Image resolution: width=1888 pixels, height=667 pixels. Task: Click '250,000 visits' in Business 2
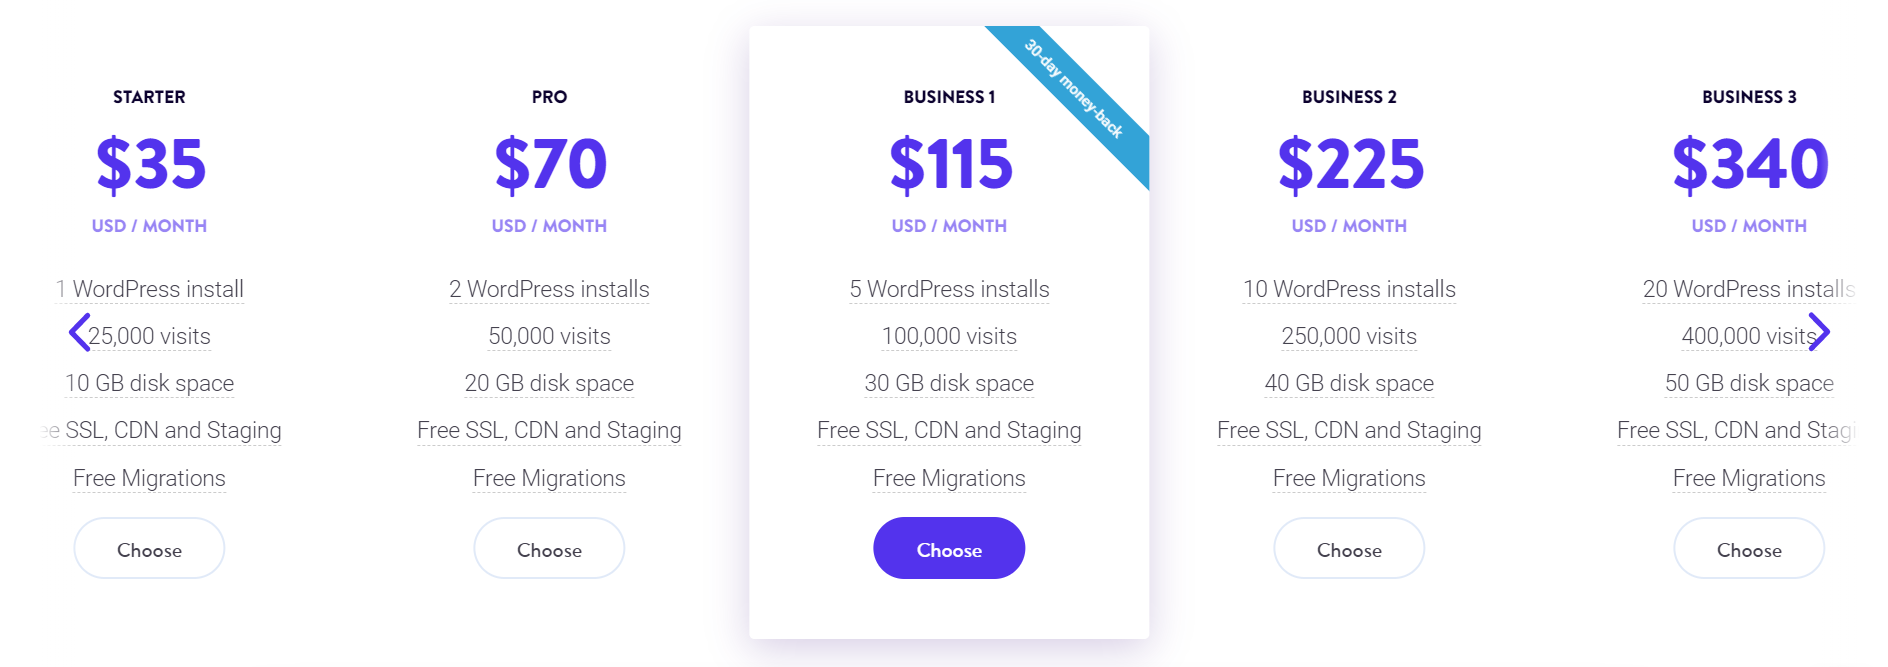(x=1349, y=336)
